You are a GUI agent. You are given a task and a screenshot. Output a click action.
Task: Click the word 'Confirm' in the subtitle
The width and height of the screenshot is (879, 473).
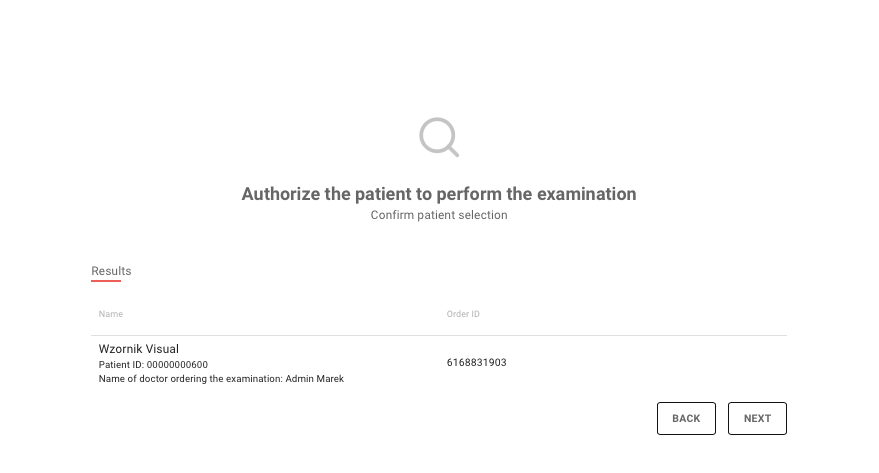pos(391,215)
